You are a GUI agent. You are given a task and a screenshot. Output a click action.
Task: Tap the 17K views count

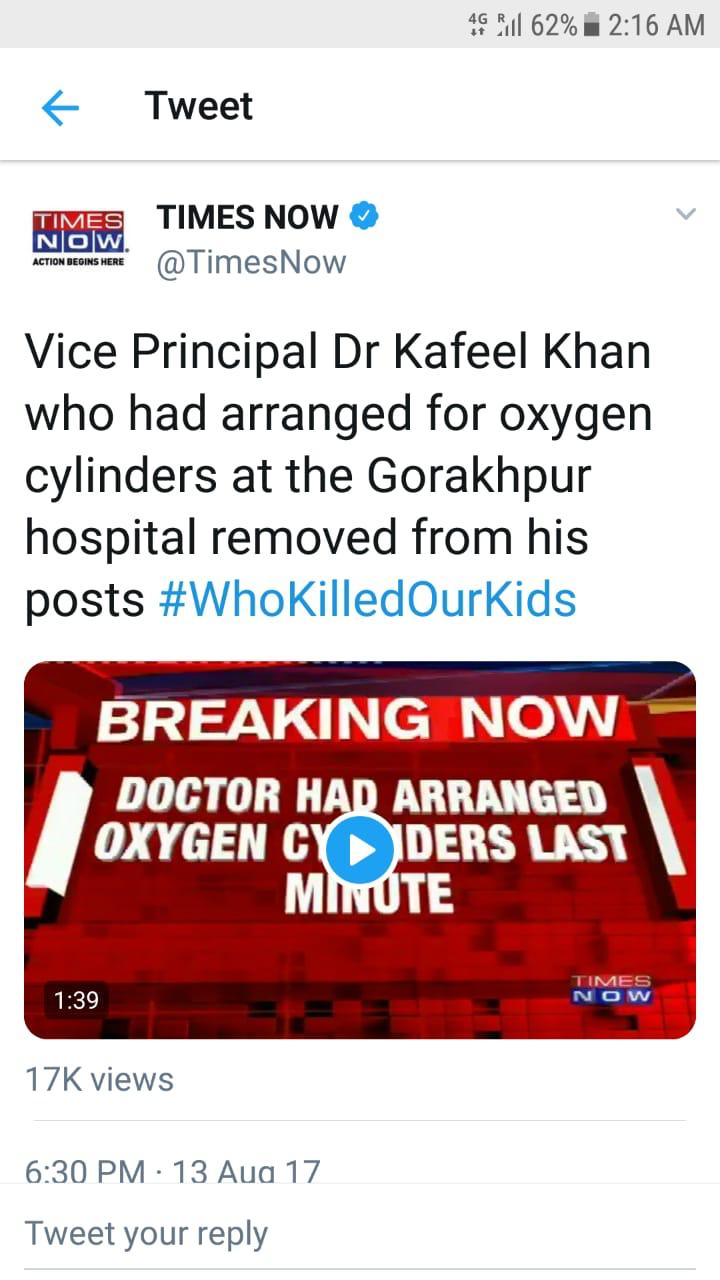point(99,1080)
